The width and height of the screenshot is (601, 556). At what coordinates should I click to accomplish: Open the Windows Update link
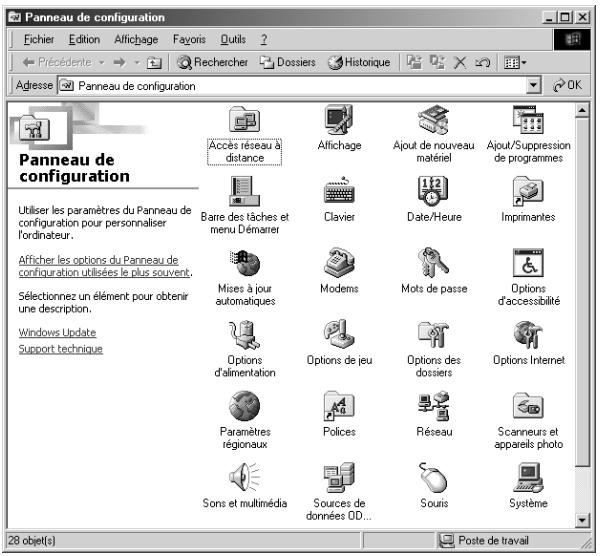tap(57, 332)
